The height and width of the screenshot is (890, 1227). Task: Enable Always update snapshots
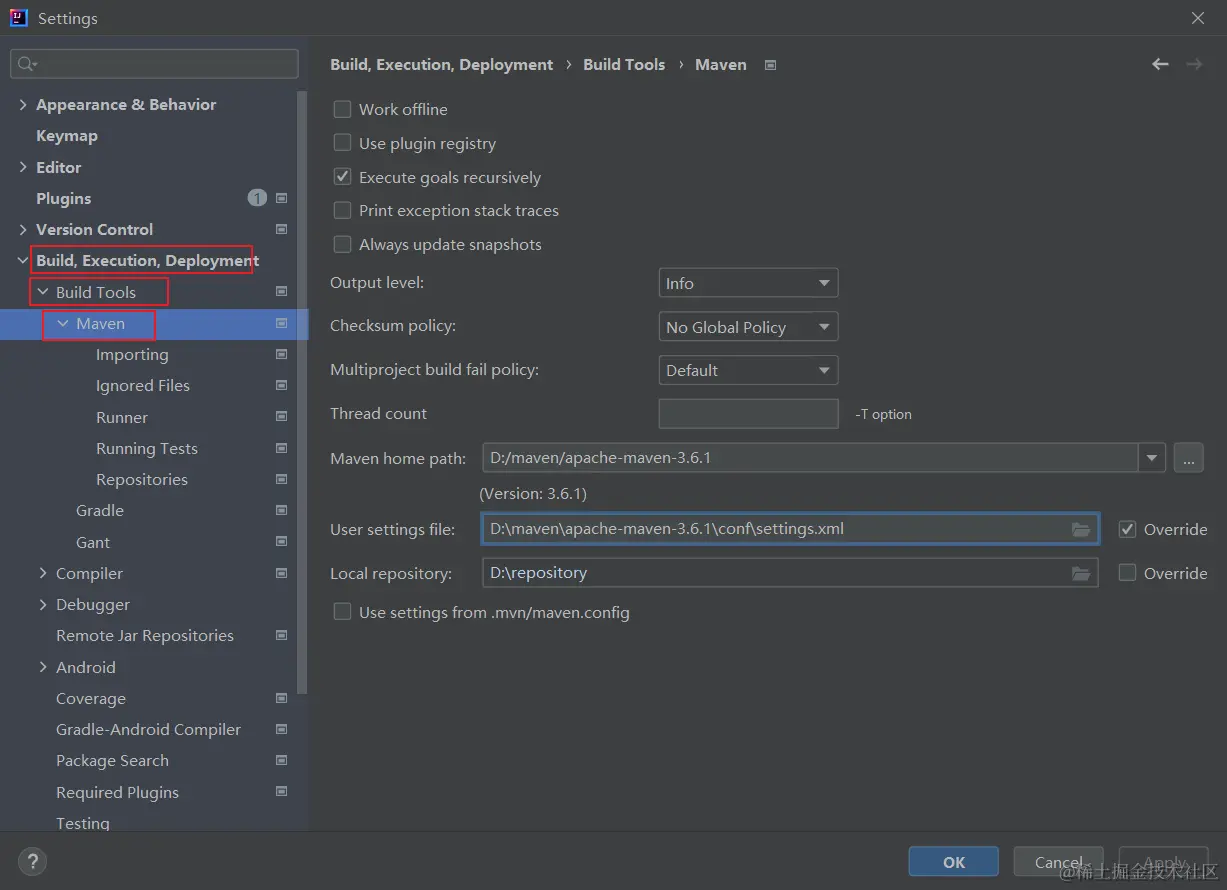(342, 244)
